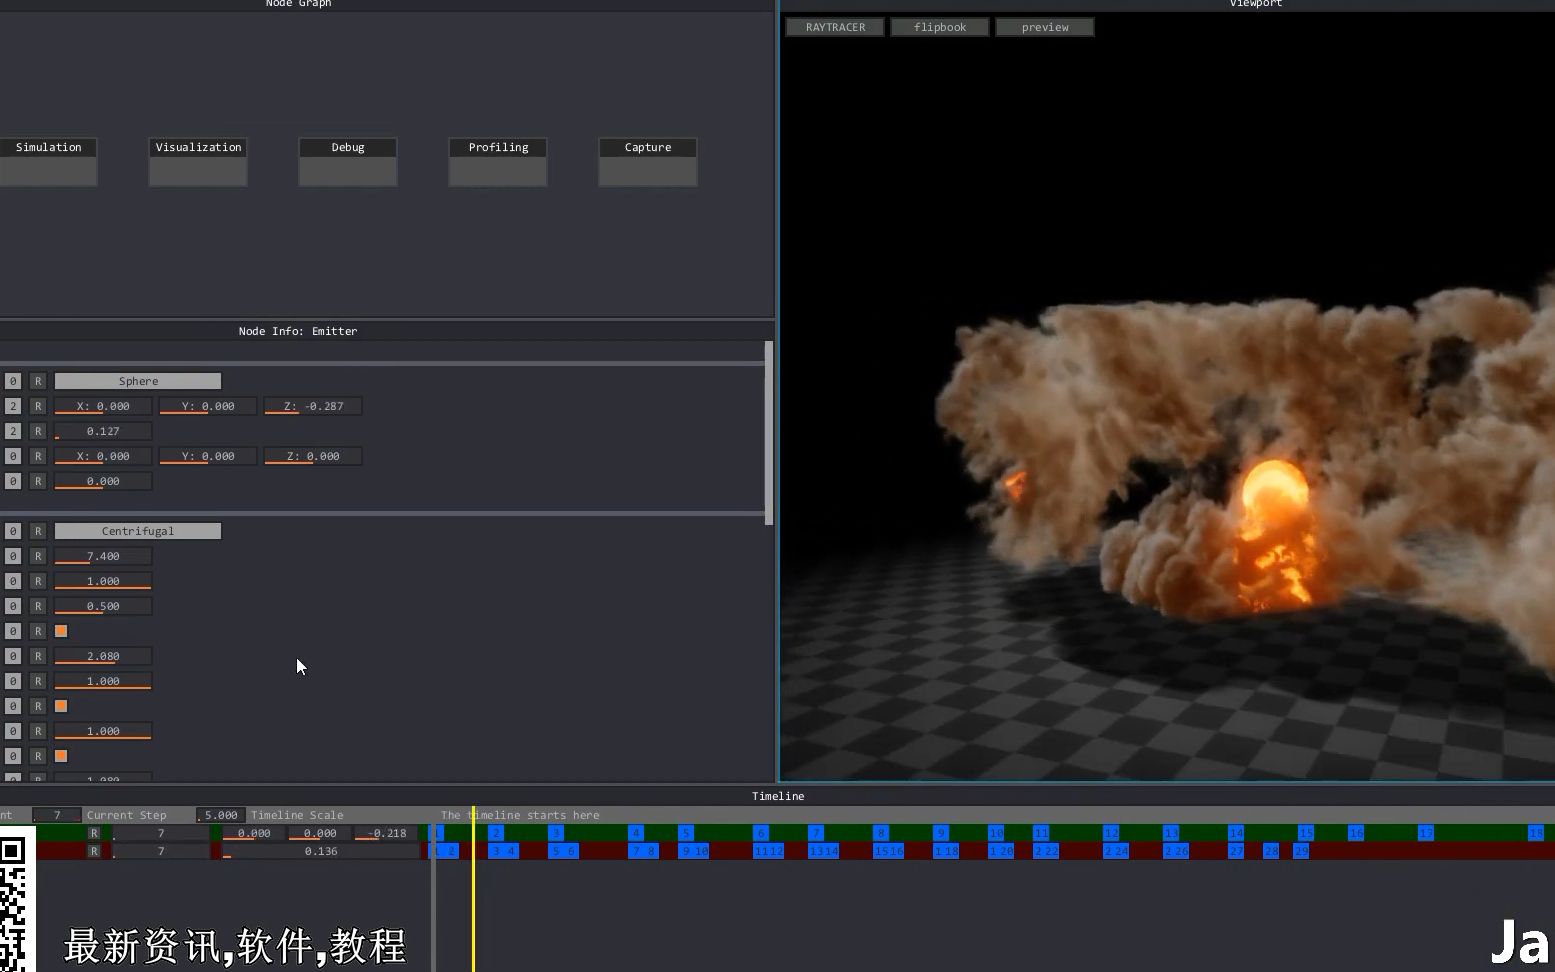Viewport: 1555px width, 972px height.
Task: Select the Simulation node in the Node Graph
Action: pyautogui.click(x=48, y=161)
